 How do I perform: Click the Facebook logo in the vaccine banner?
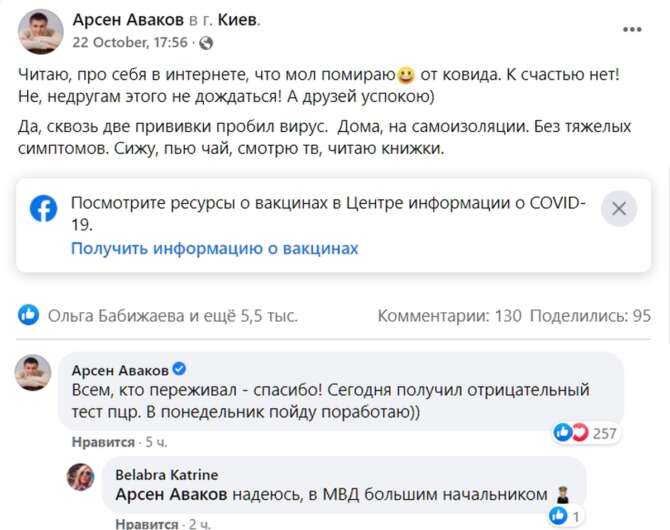[x=43, y=209]
